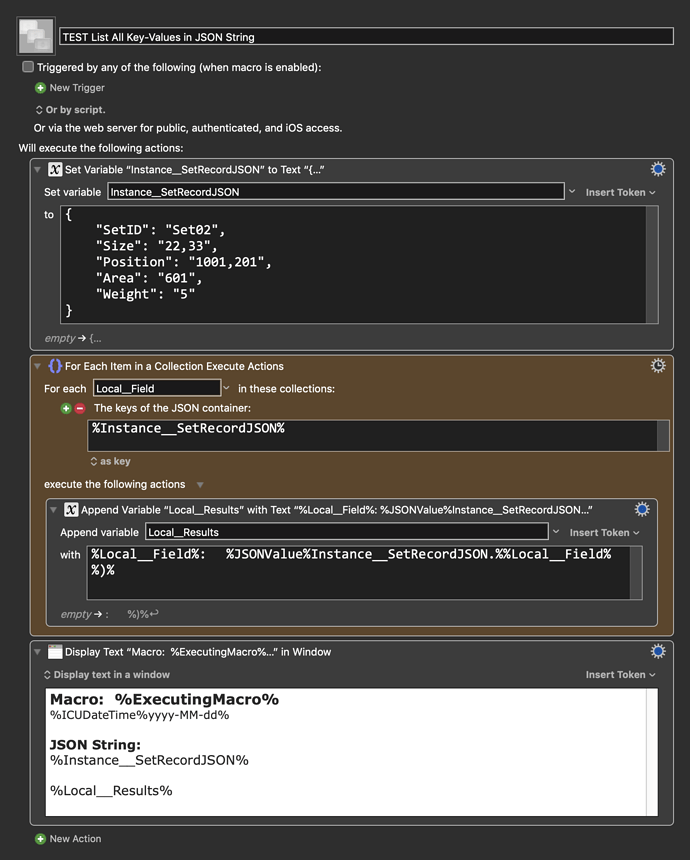Click the Set Variable action X icon

tap(55, 169)
